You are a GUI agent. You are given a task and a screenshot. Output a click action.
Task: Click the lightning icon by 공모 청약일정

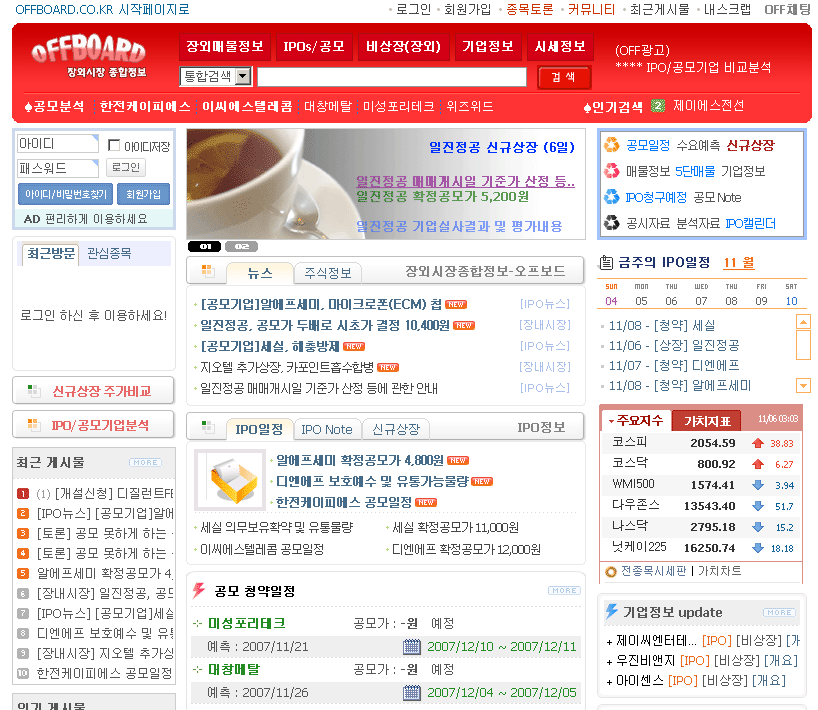(199, 590)
